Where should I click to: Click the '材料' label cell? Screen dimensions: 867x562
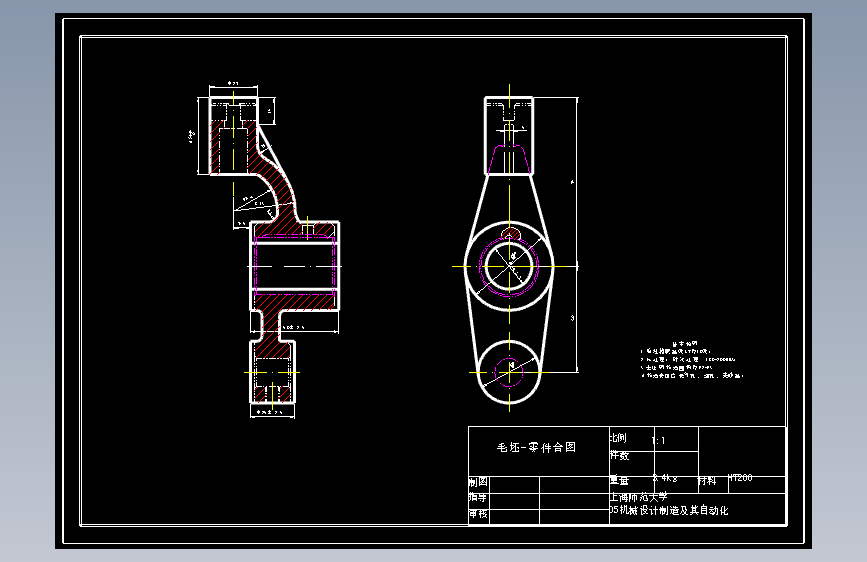707,481
